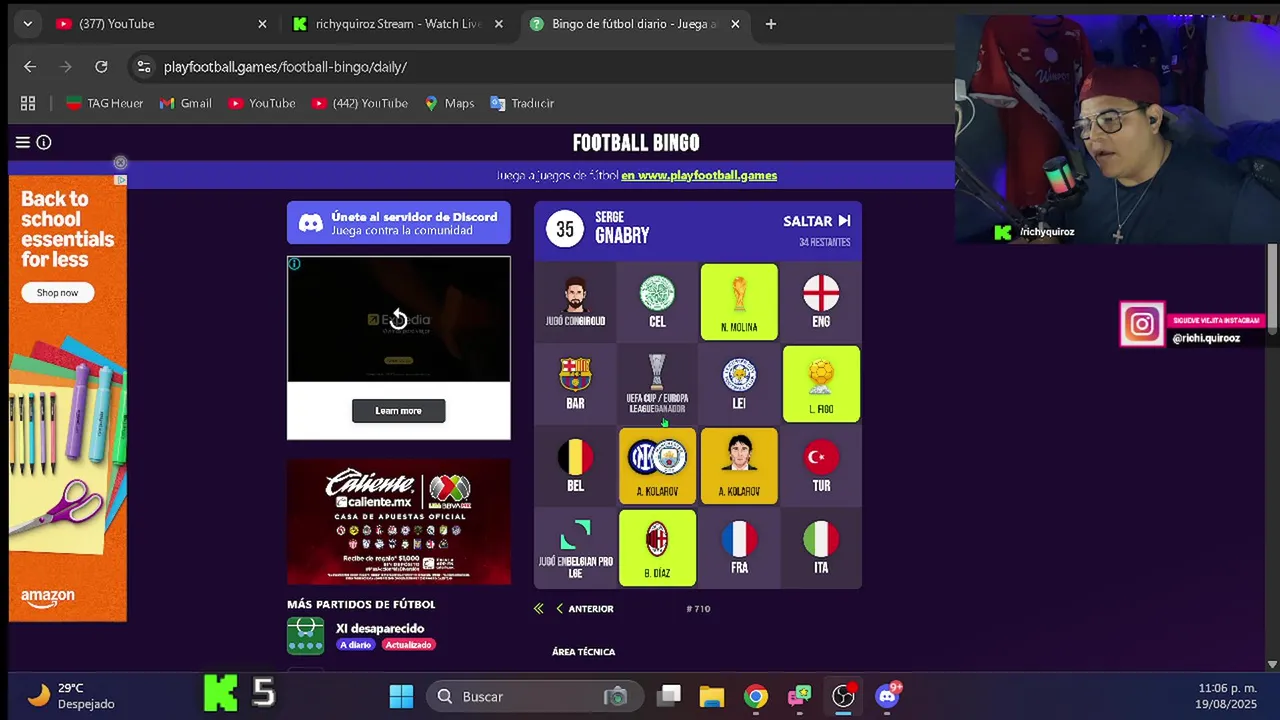The width and height of the screenshot is (1280, 720).
Task: Click the L. Figo Ballon d'Or cell
Action: click(x=821, y=384)
